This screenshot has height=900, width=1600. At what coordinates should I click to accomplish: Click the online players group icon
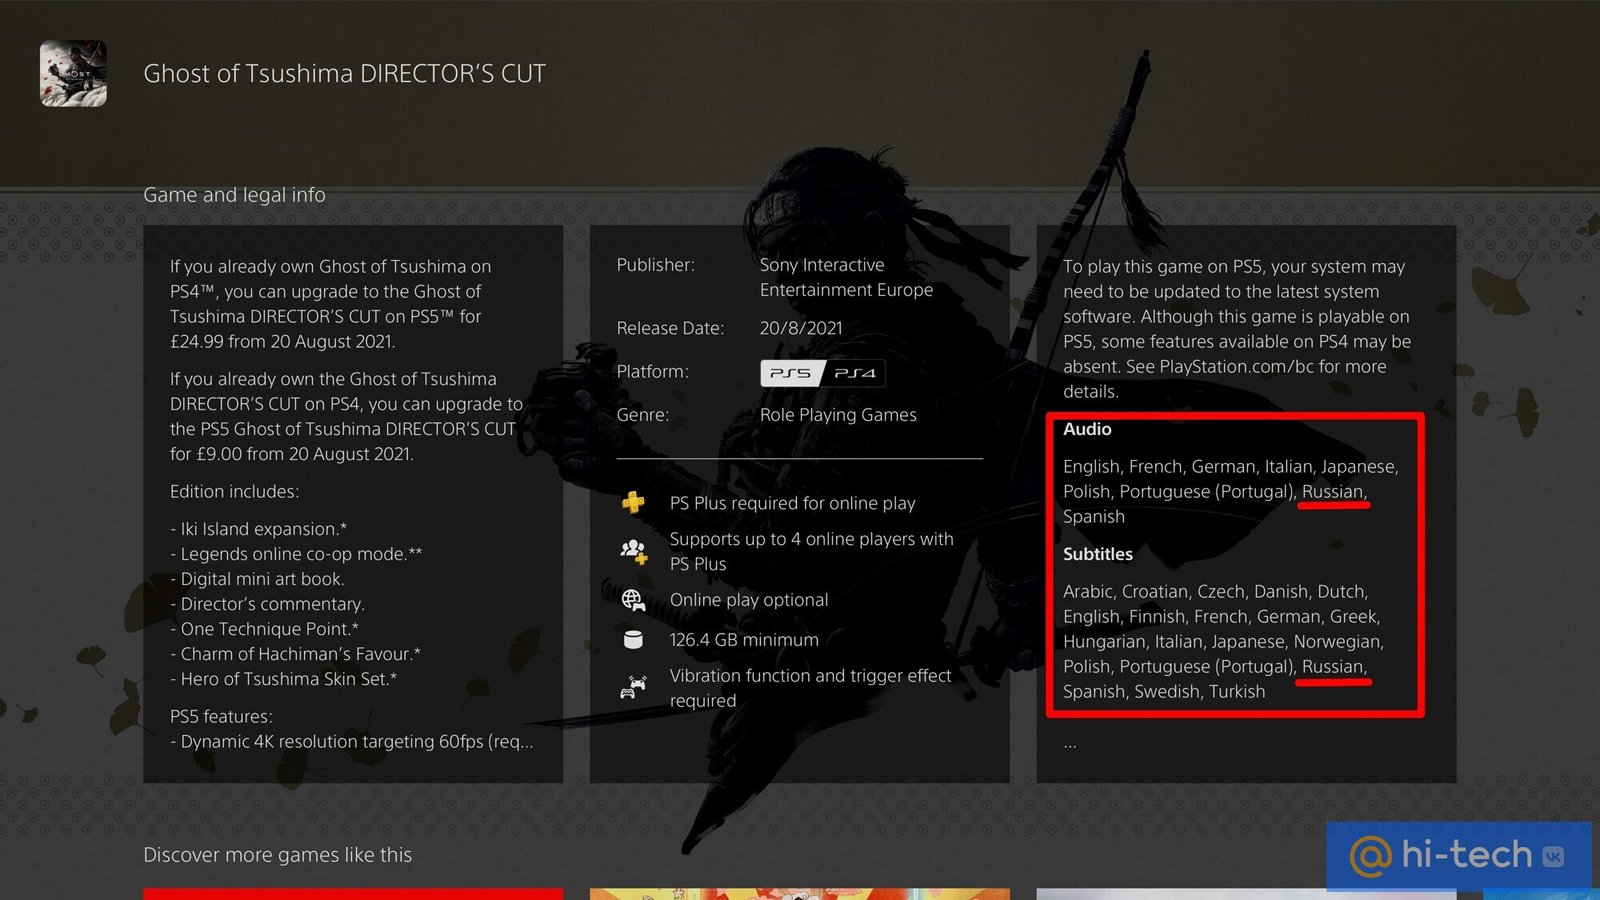tap(633, 551)
